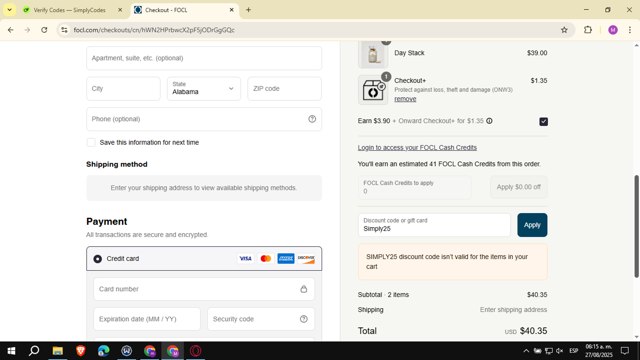This screenshot has width=640, height=360.
Task: Click the Total $40.35 amount
Action: pyautogui.click(x=533, y=331)
